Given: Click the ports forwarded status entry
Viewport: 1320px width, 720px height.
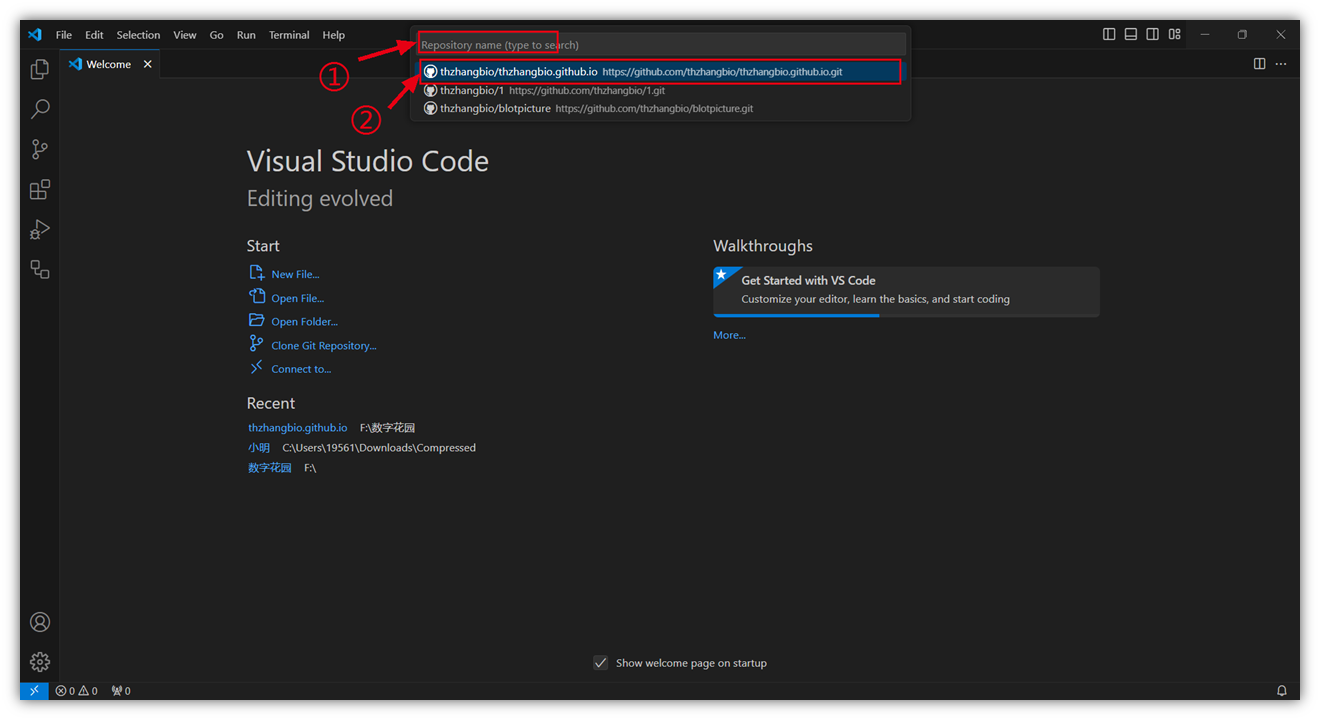Looking at the screenshot, I should point(121,691).
